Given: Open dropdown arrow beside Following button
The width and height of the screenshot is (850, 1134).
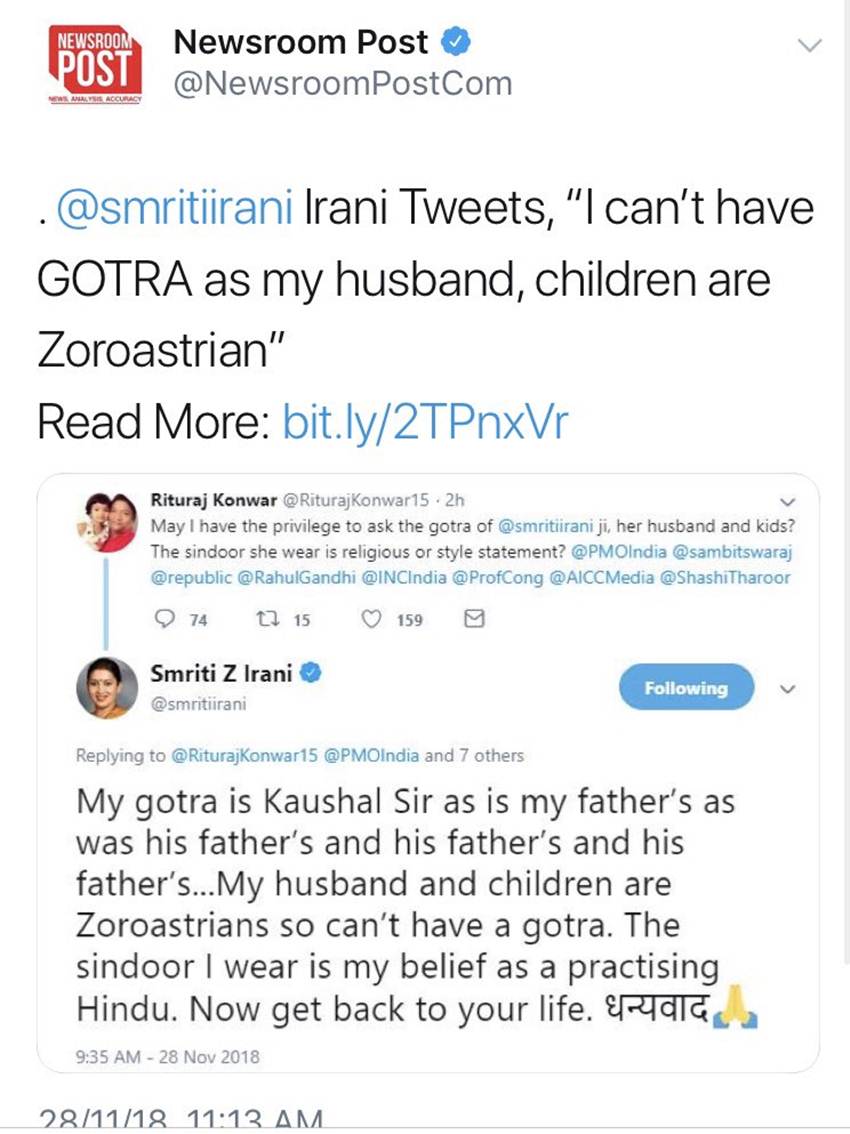Looking at the screenshot, I should (x=787, y=688).
